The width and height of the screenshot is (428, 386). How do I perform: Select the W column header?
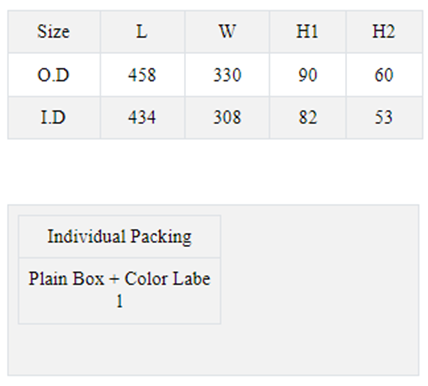click(x=227, y=32)
